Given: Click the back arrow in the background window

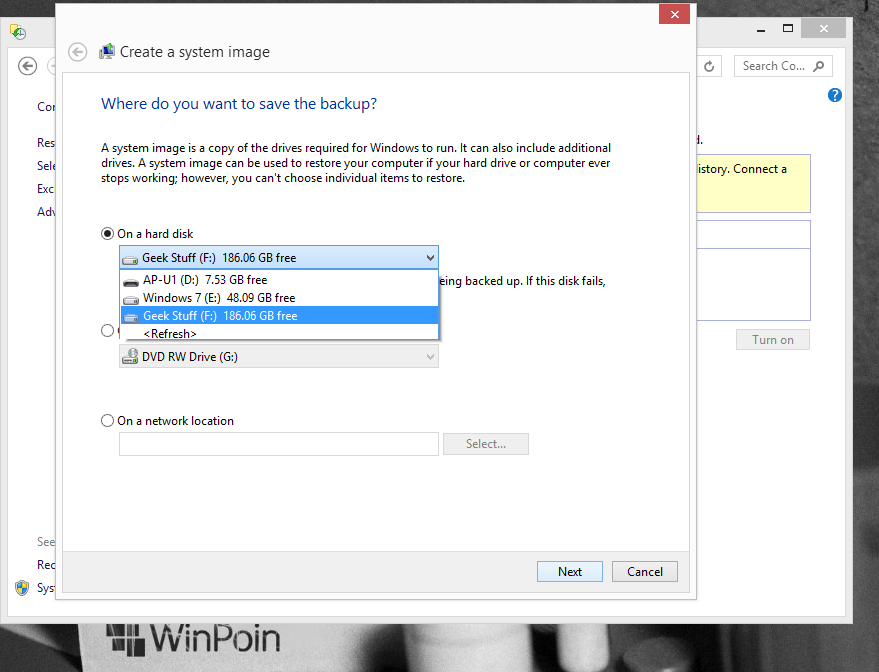Looking at the screenshot, I should pos(28,66).
